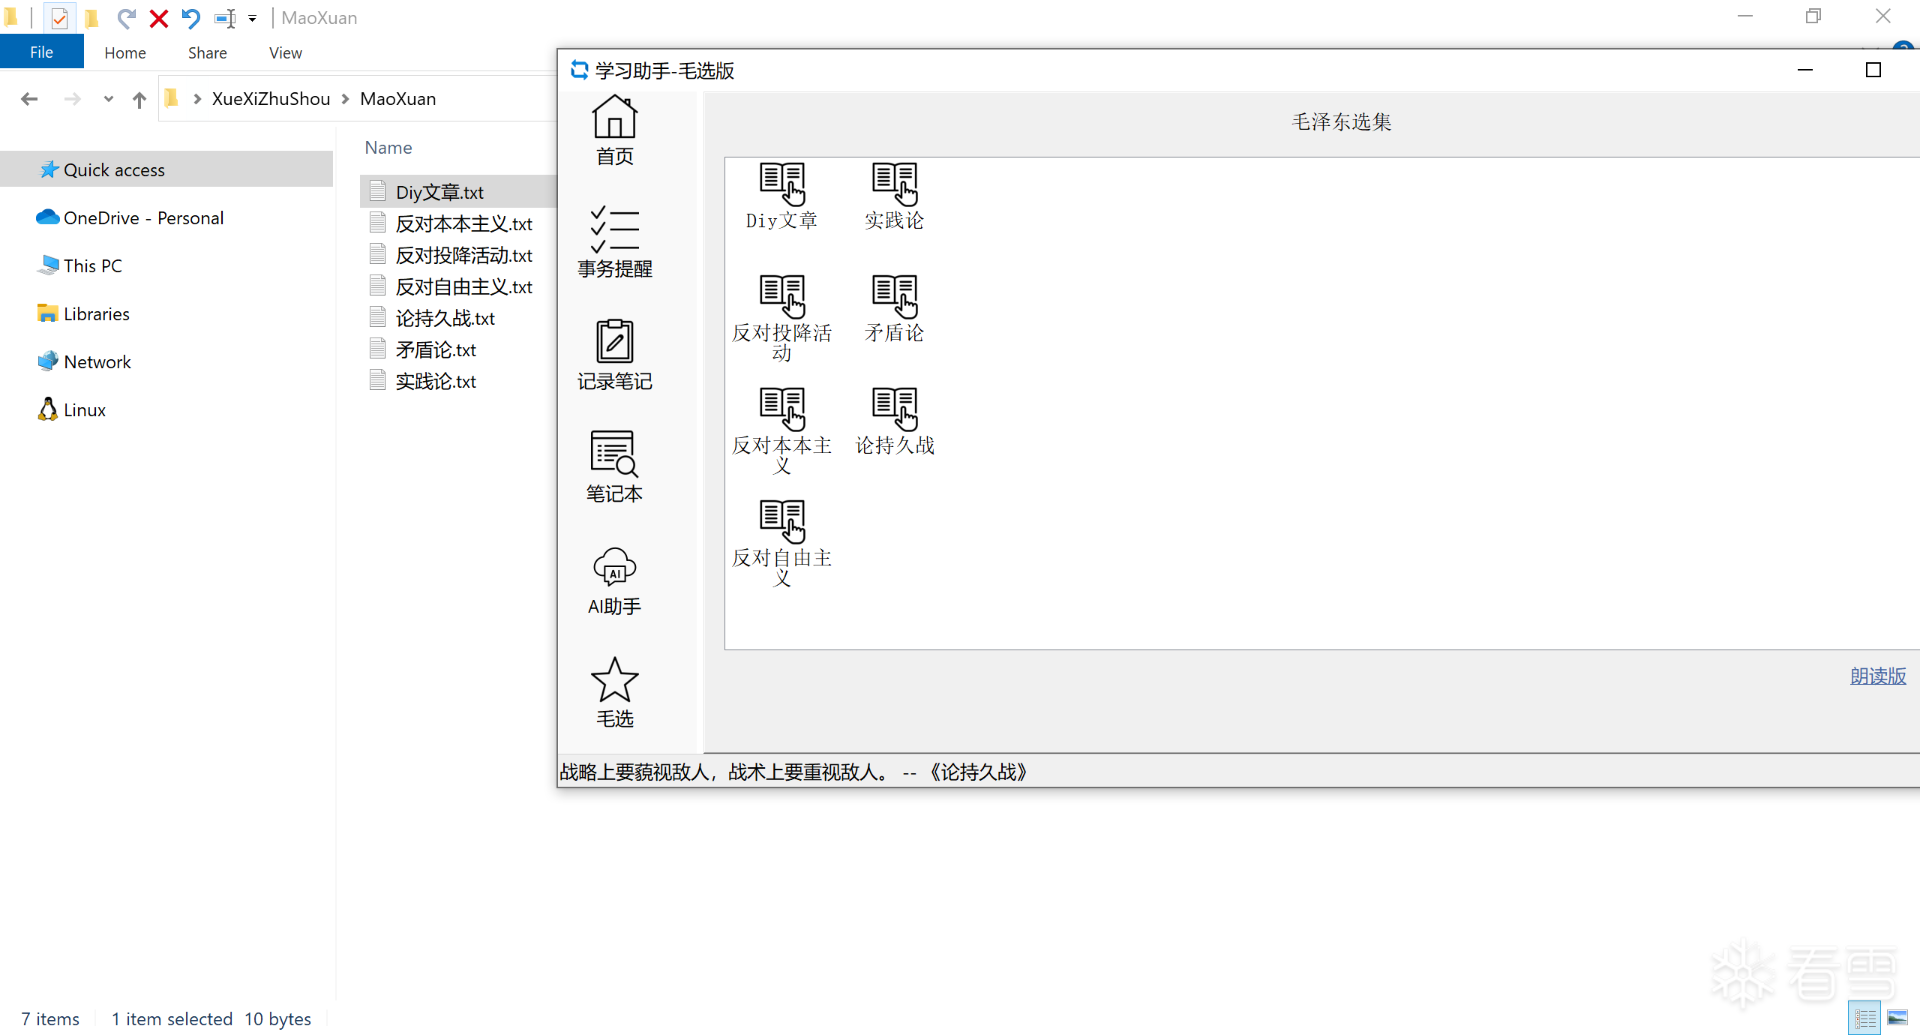Open the 论持久战 article icon
This screenshot has height=1035, width=1920.
[894, 421]
